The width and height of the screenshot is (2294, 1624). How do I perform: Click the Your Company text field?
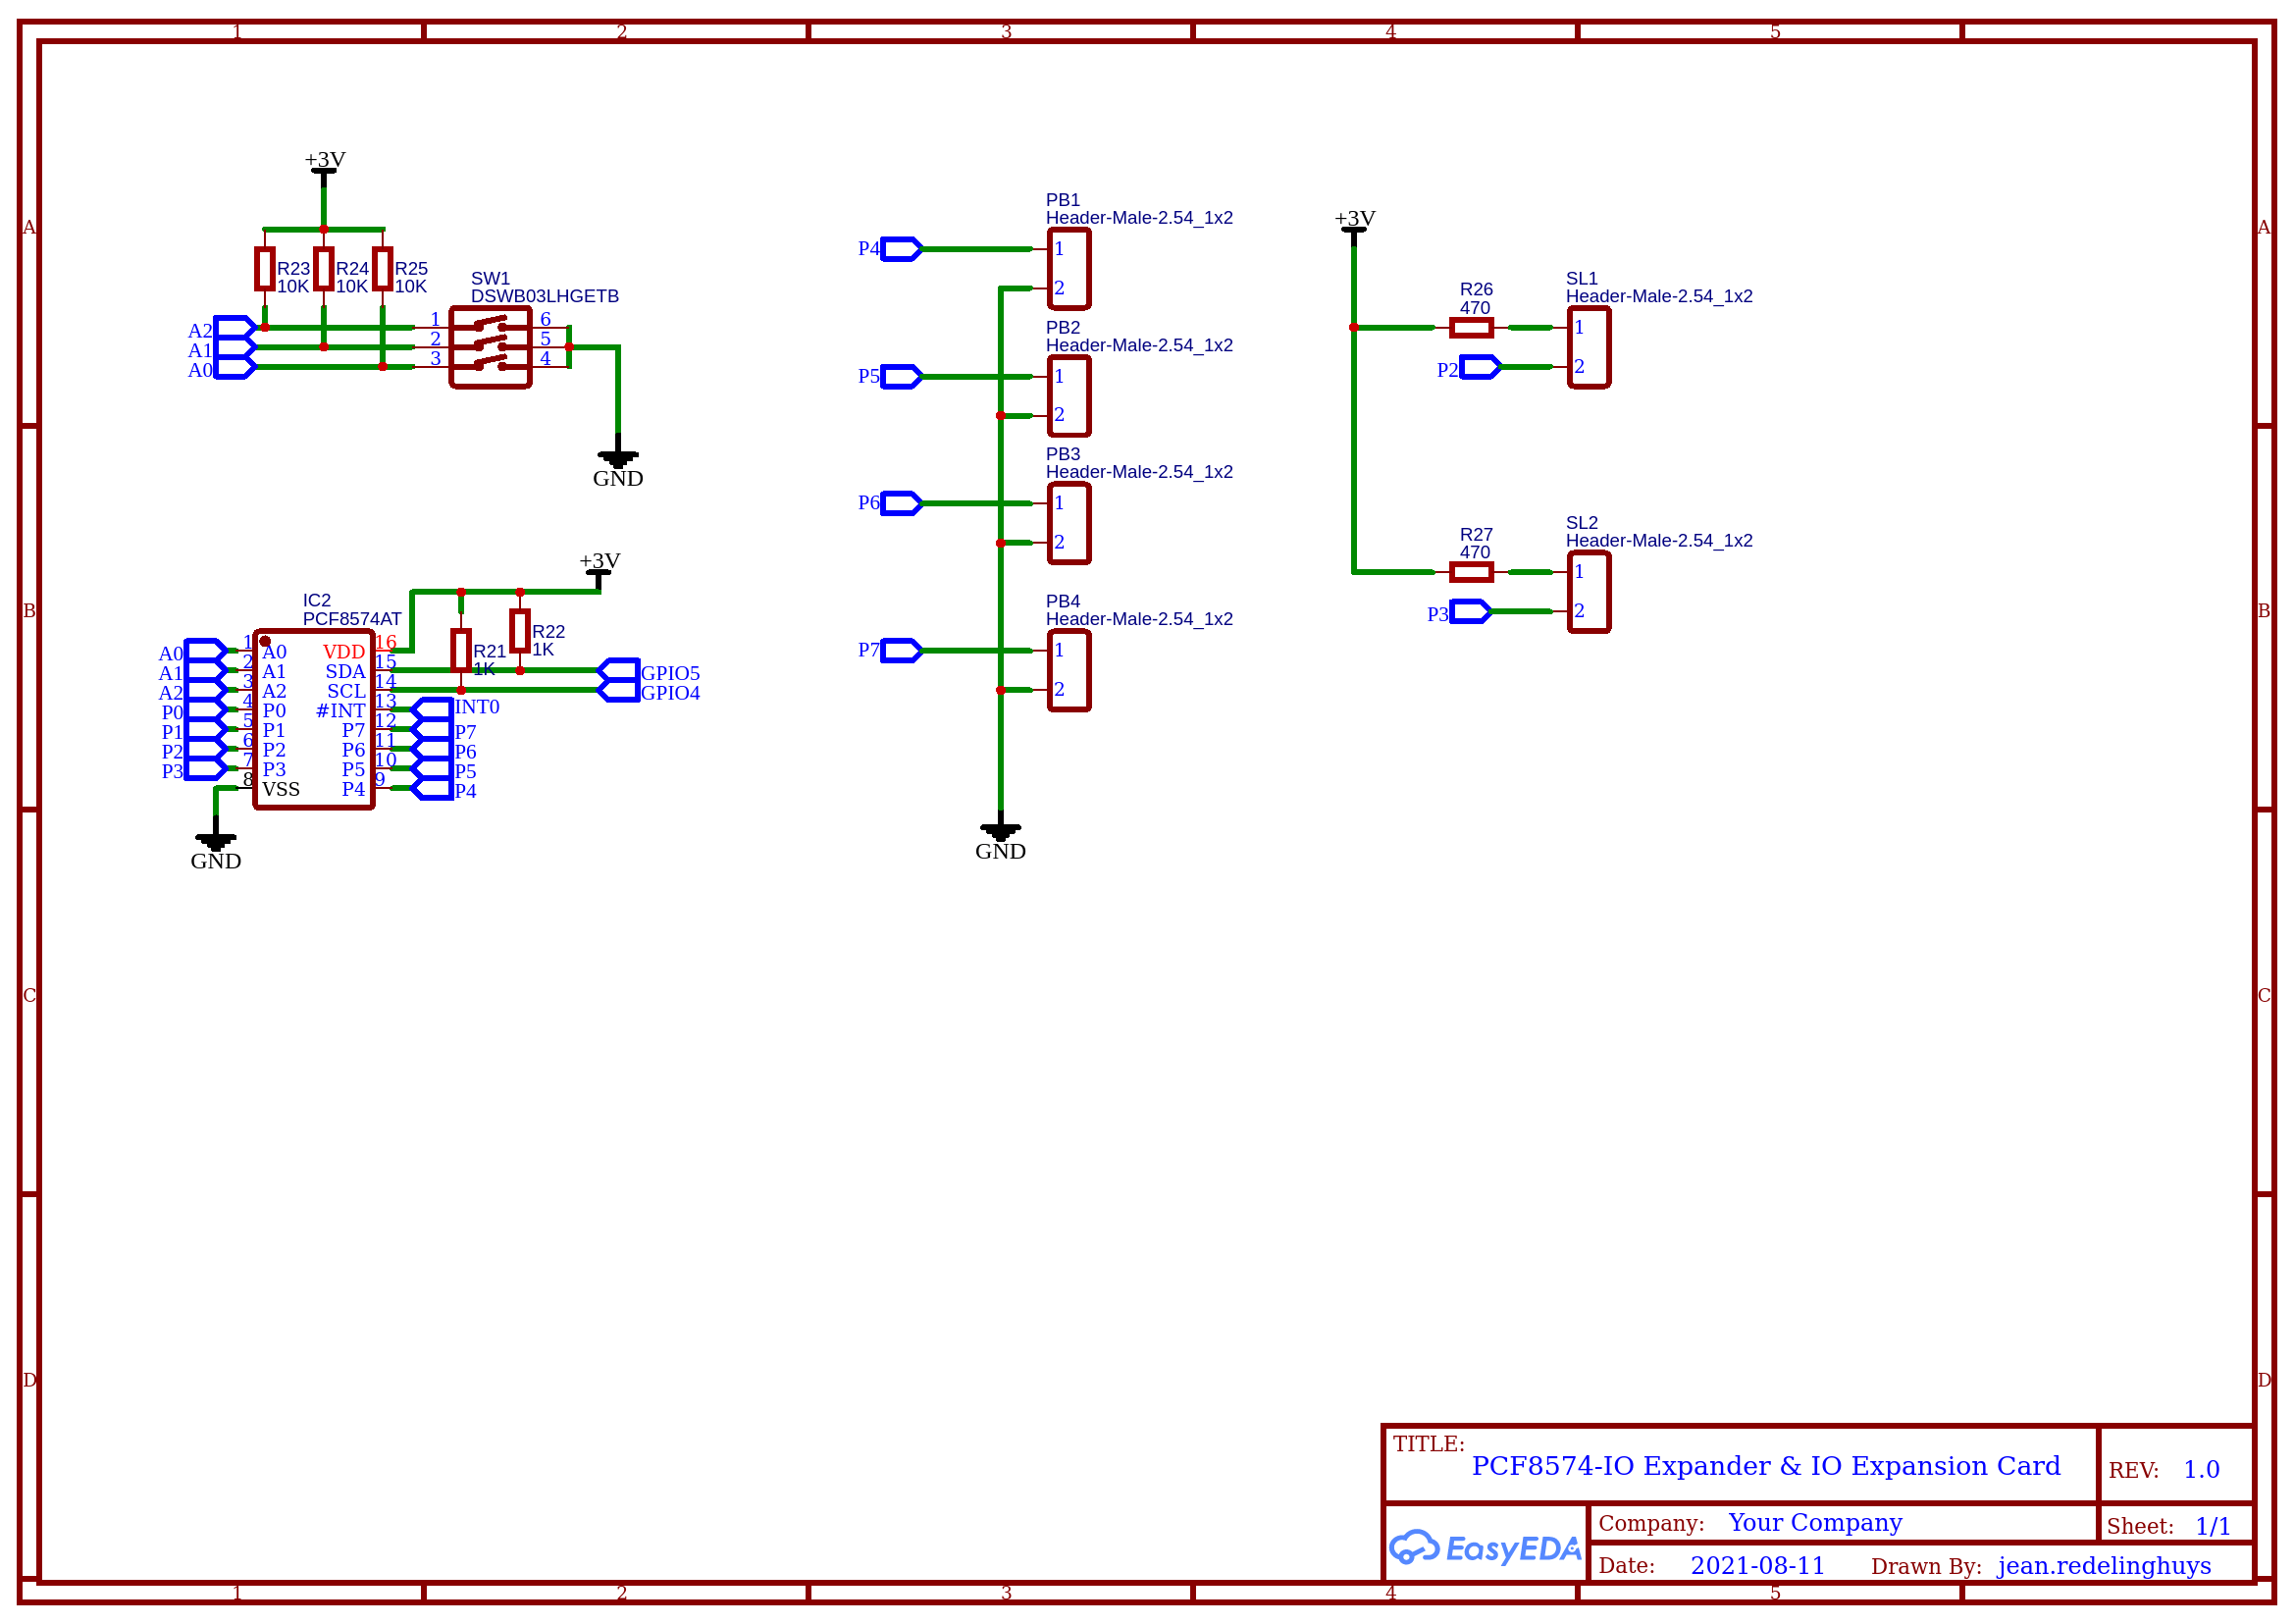click(1814, 1523)
